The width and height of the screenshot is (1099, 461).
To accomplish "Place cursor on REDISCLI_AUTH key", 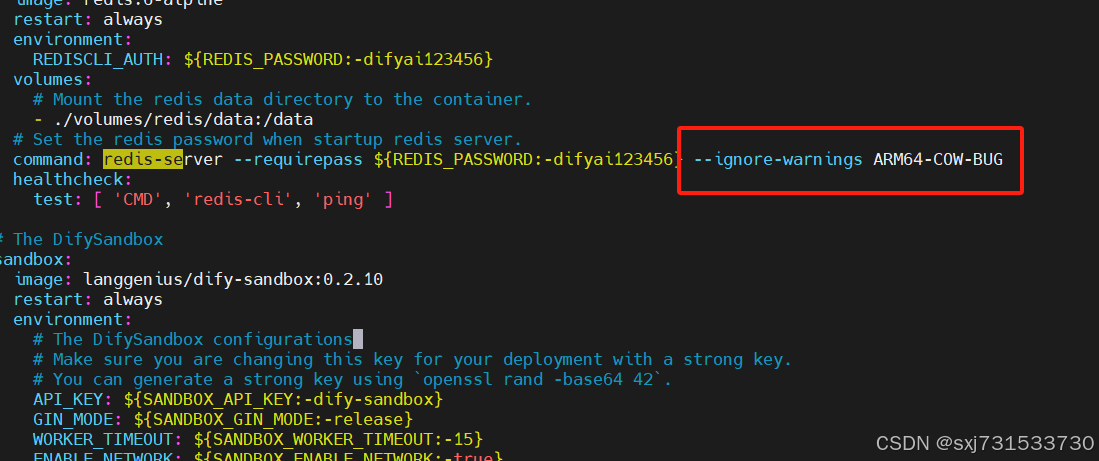I will 98,60.
